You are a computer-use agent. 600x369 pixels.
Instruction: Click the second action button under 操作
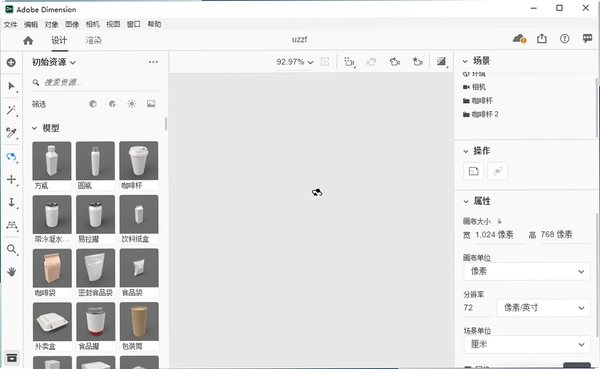click(x=497, y=171)
